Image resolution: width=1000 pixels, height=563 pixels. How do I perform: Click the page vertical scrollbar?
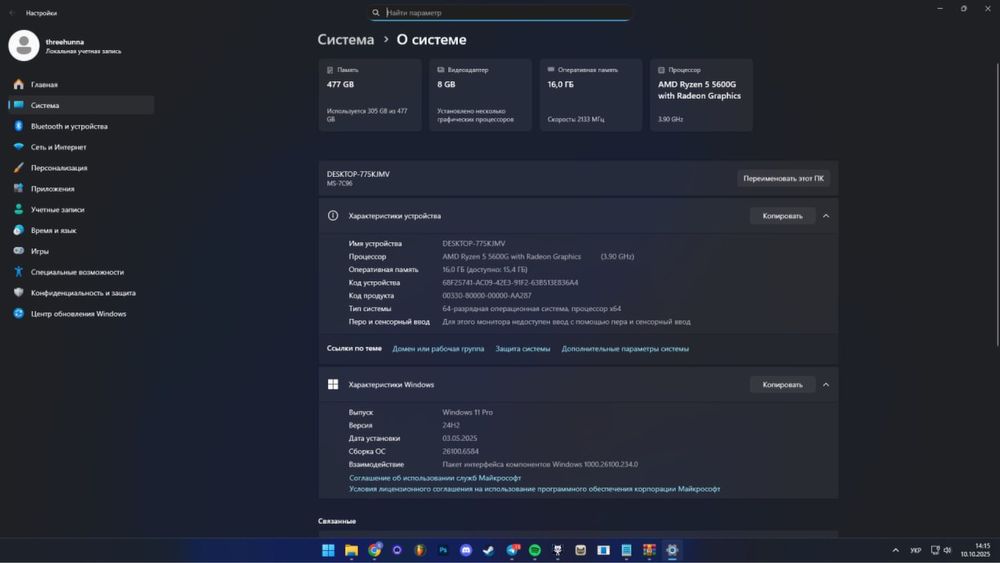(997, 204)
